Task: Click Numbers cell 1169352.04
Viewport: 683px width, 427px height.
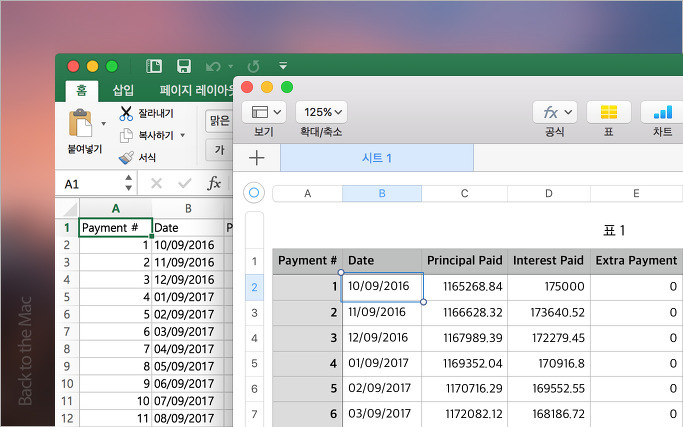Action: coord(464,363)
